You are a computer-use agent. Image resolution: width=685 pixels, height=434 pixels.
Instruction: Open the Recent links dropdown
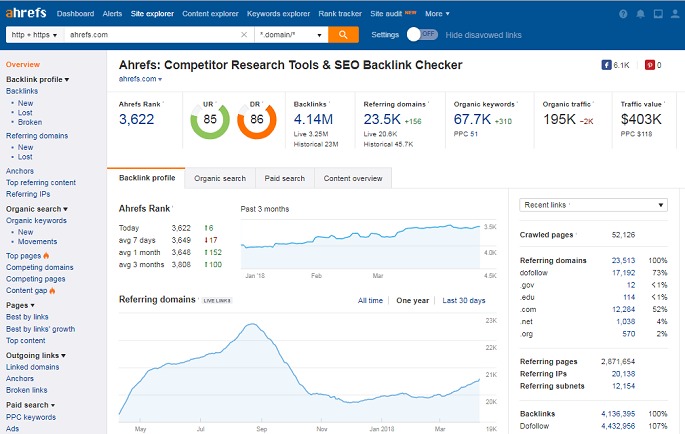593,205
